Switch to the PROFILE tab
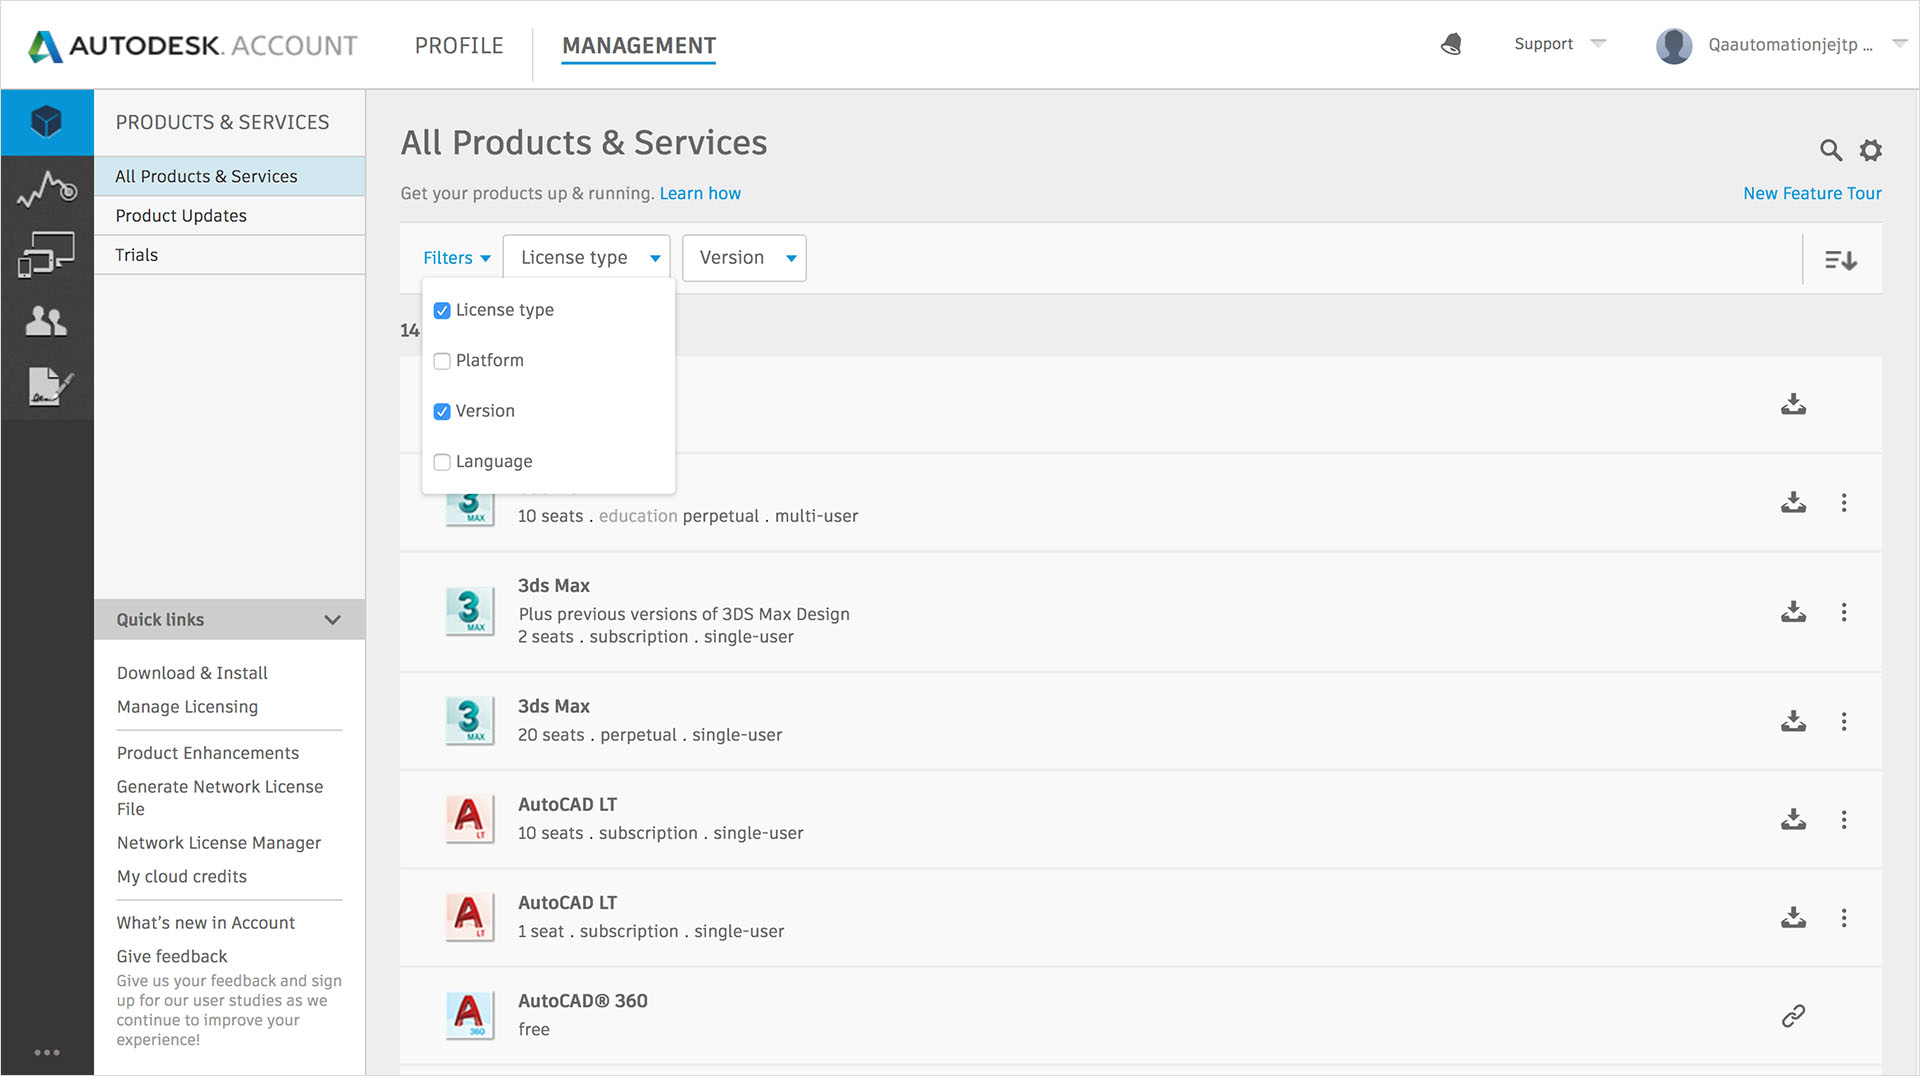This screenshot has width=1920, height=1076. click(459, 46)
